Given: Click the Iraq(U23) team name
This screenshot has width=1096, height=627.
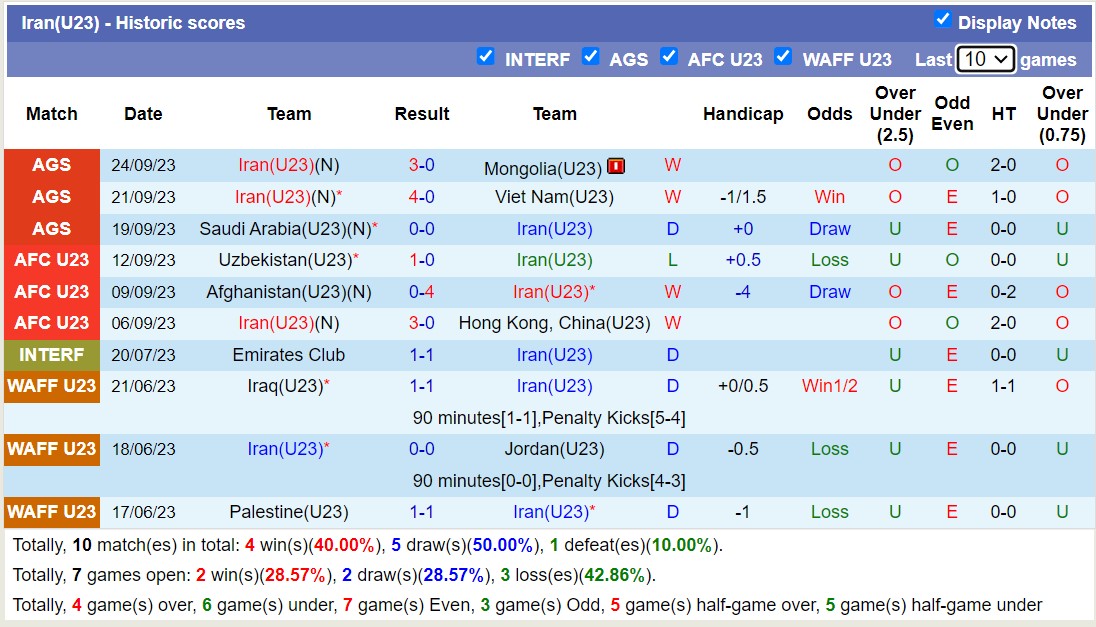Looking at the screenshot, I should [285, 386].
